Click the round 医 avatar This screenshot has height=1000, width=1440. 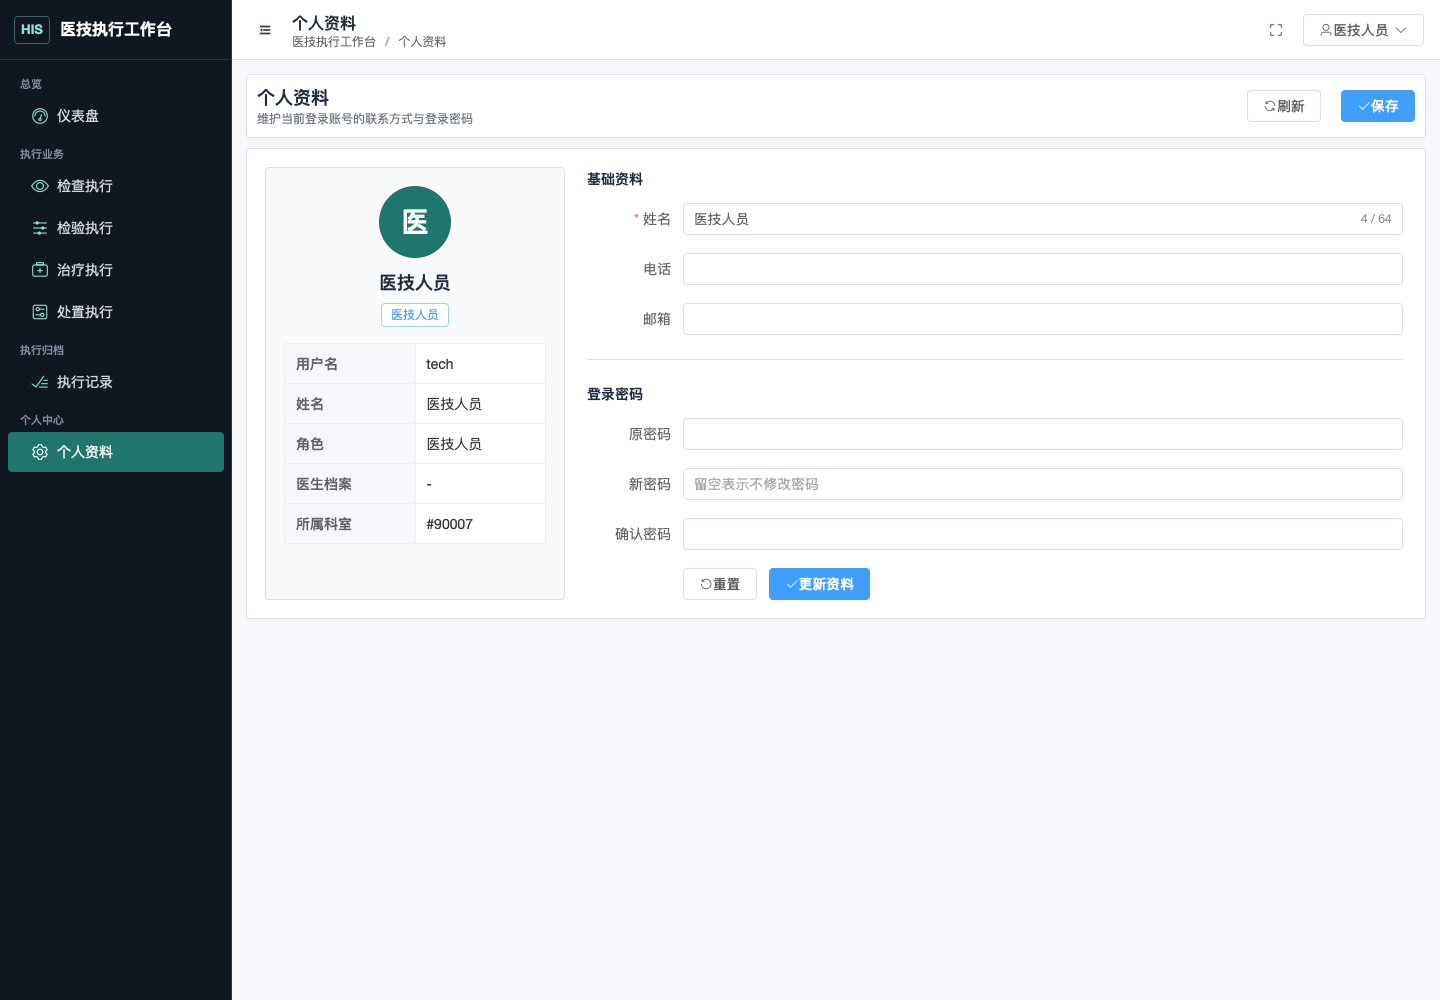[415, 222]
